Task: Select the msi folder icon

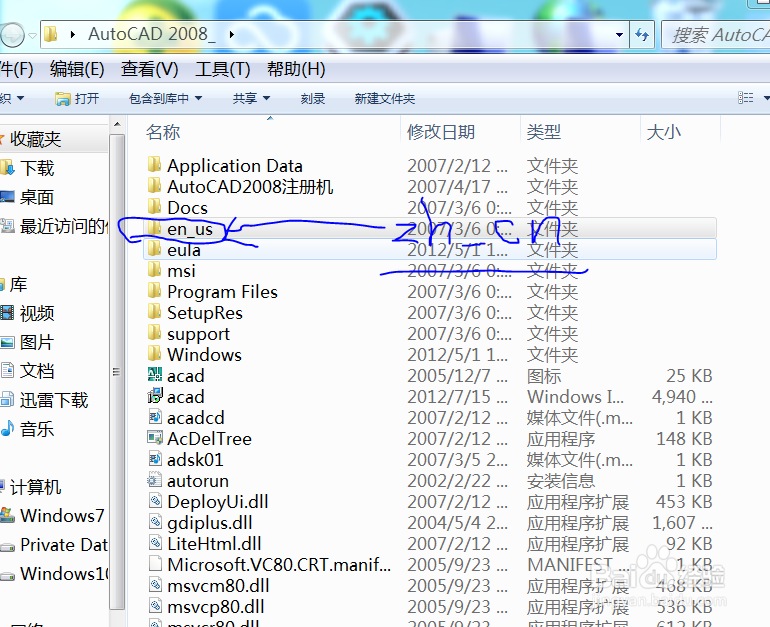Action: [x=154, y=270]
